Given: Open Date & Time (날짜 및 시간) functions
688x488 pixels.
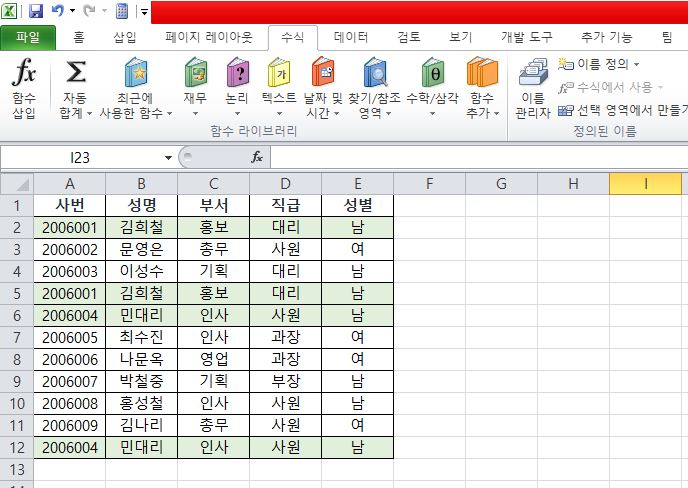Looking at the screenshot, I should pyautogui.click(x=323, y=72).
